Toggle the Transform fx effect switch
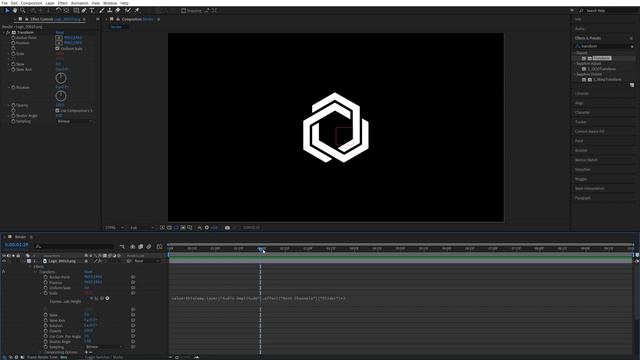640x360 pixels. 8,32
